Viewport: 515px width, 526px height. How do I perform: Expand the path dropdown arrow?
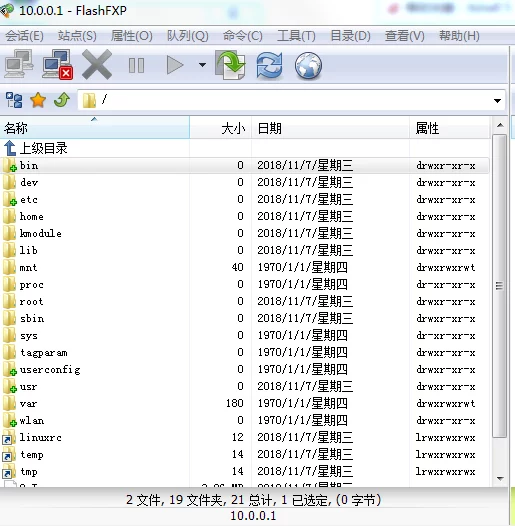[x=497, y=100]
